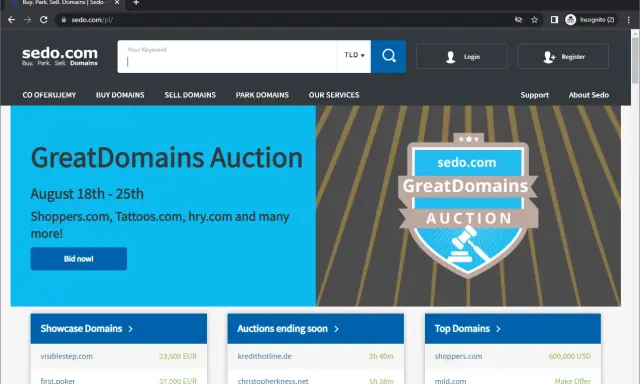Image resolution: width=640 pixels, height=384 pixels.
Task: Click the Your Keyword search field
Action: [x=227, y=56]
